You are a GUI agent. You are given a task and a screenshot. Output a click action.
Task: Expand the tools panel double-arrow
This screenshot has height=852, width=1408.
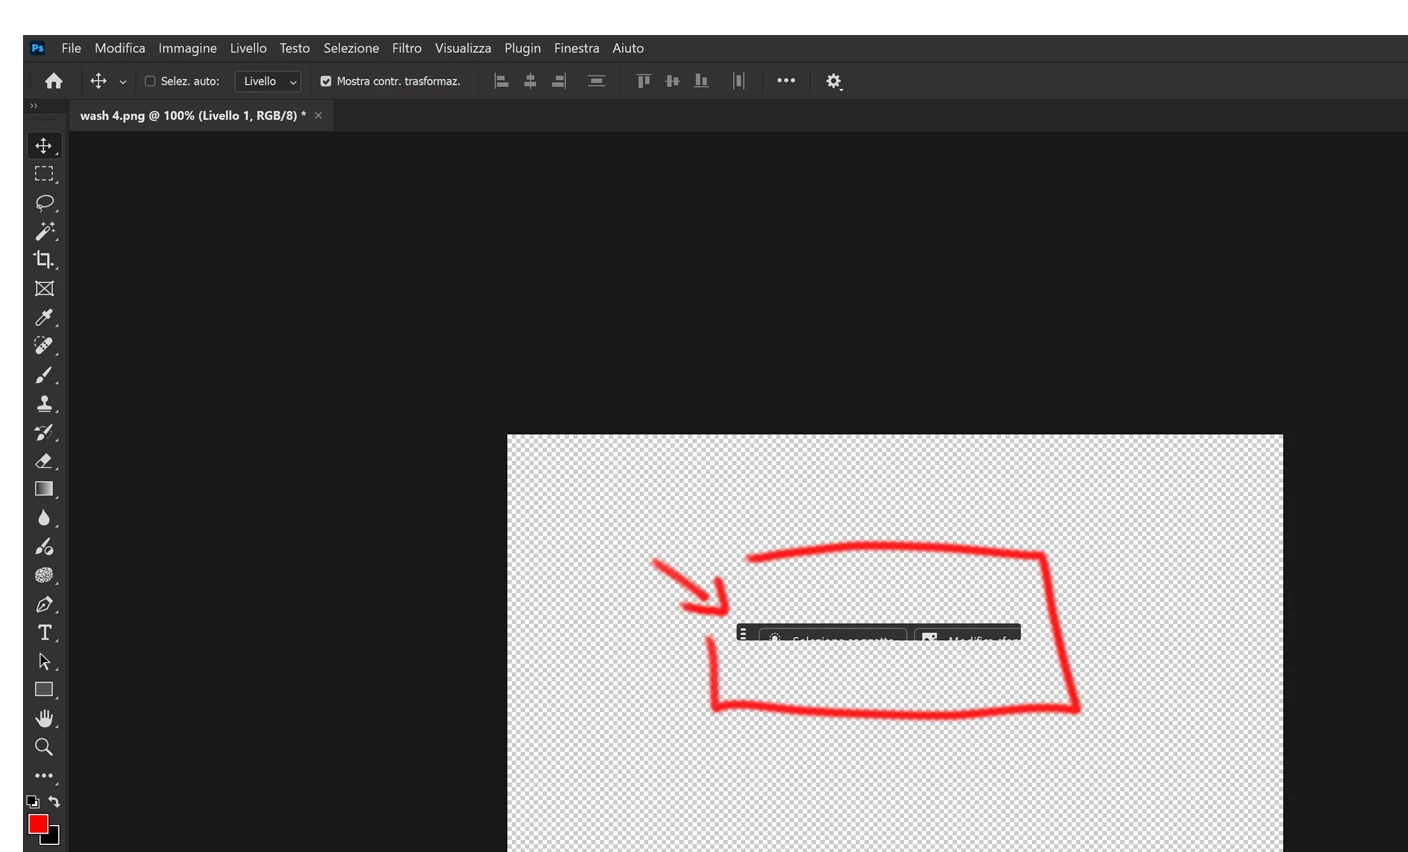(33, 105)
